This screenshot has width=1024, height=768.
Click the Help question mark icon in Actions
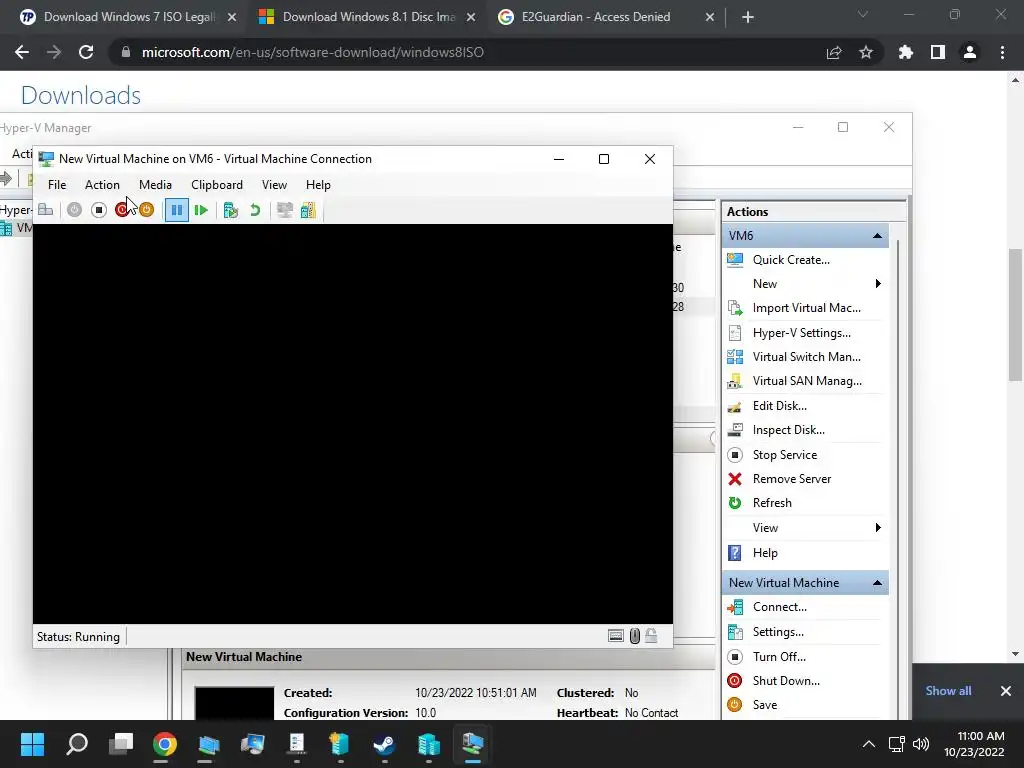[x=735, y=553]
